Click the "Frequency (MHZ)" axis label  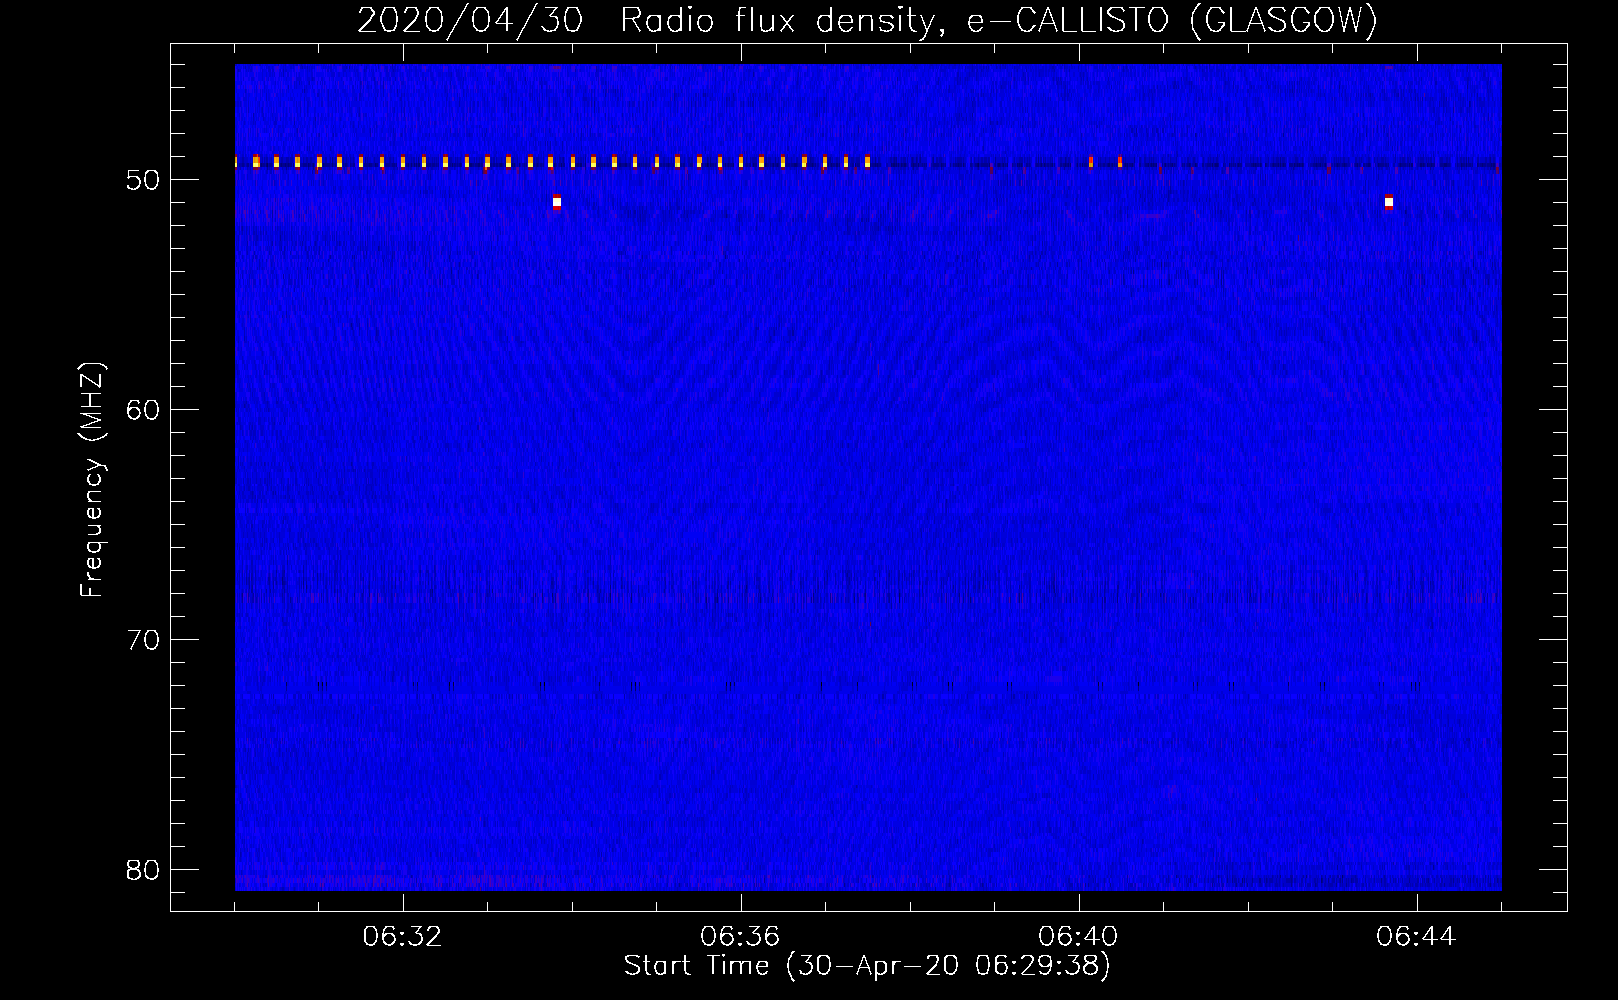pos(92,480)
